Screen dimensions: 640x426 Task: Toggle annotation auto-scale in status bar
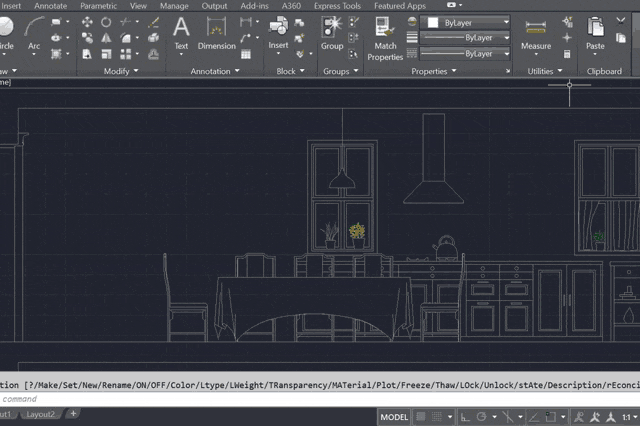595,417
